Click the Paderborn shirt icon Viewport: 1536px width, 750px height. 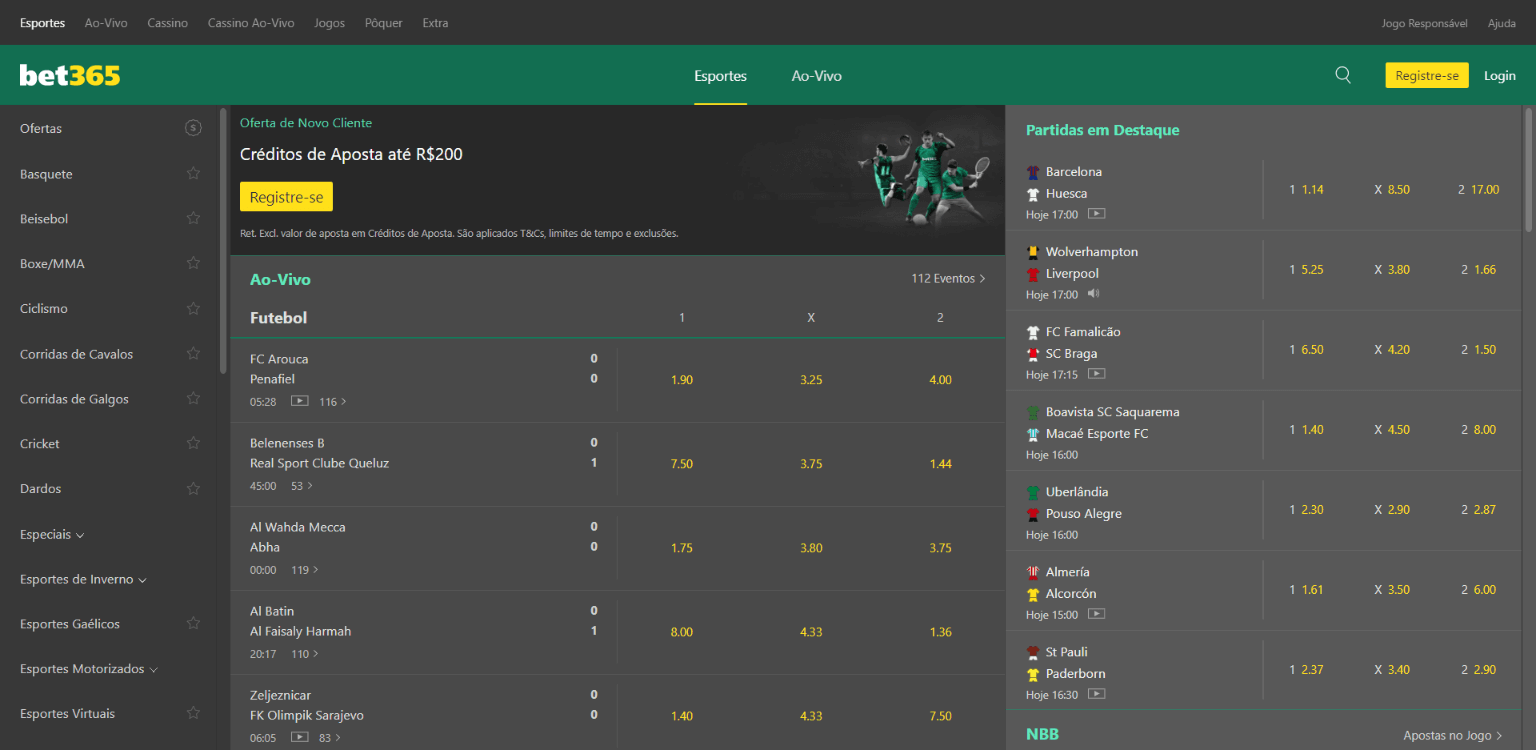[x=1033, y=674]
